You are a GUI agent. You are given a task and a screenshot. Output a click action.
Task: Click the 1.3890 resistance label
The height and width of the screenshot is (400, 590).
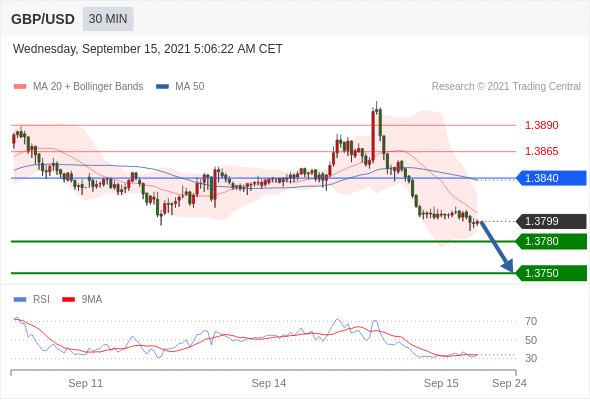[541, 125]
